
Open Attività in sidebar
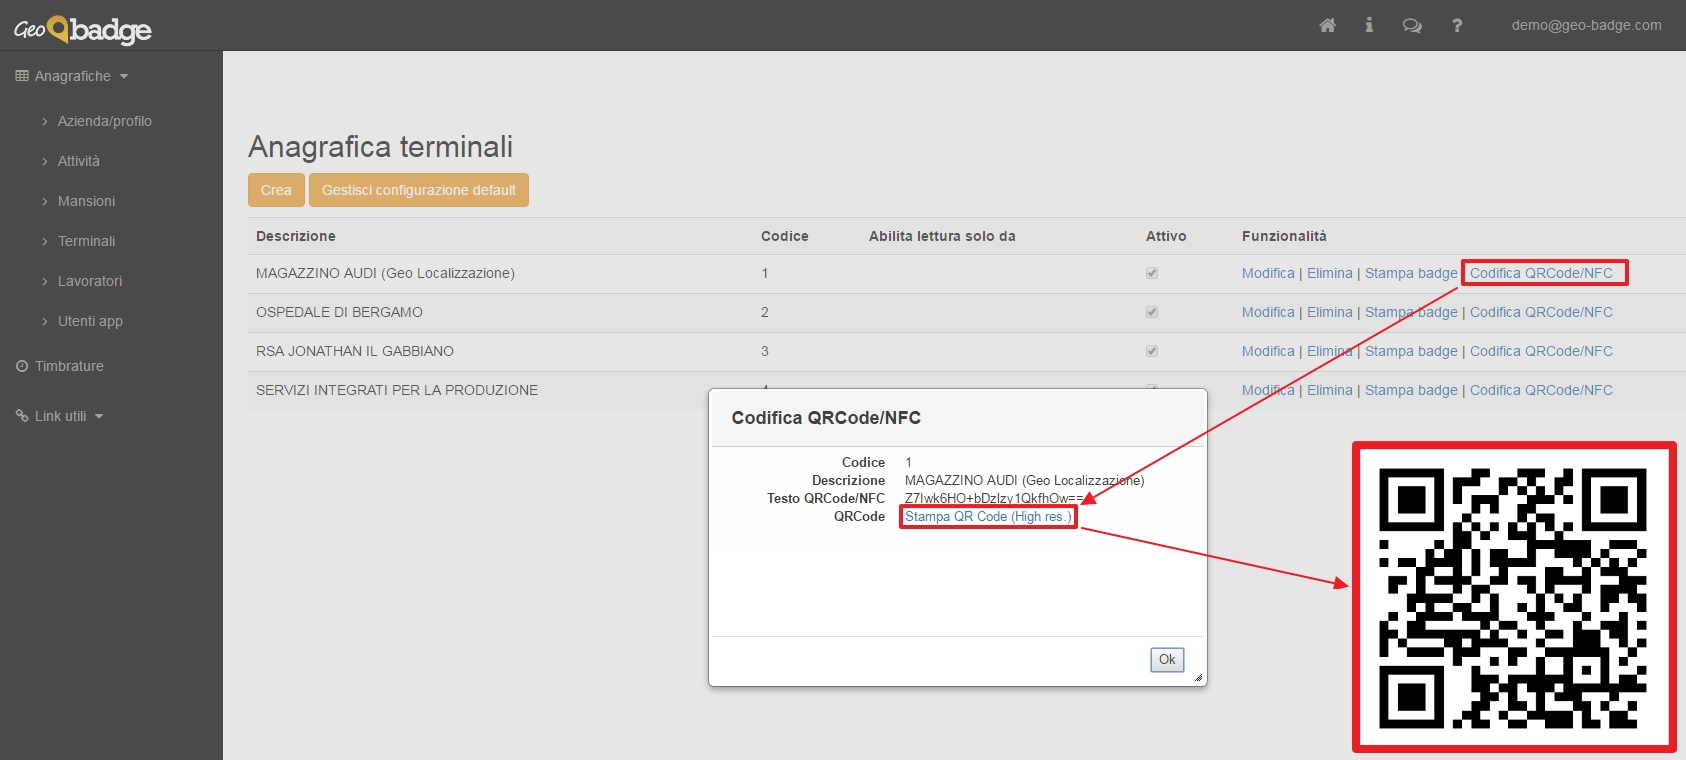(x=78, y=161)
